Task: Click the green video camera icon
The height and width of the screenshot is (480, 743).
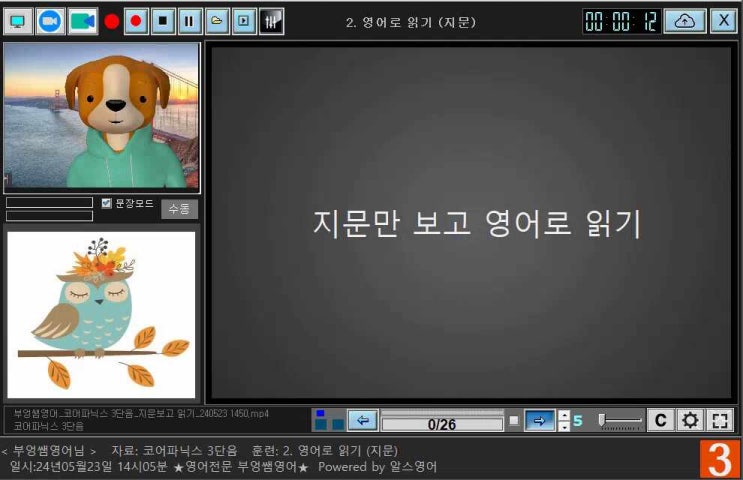Action: click(x=83, y=20)
